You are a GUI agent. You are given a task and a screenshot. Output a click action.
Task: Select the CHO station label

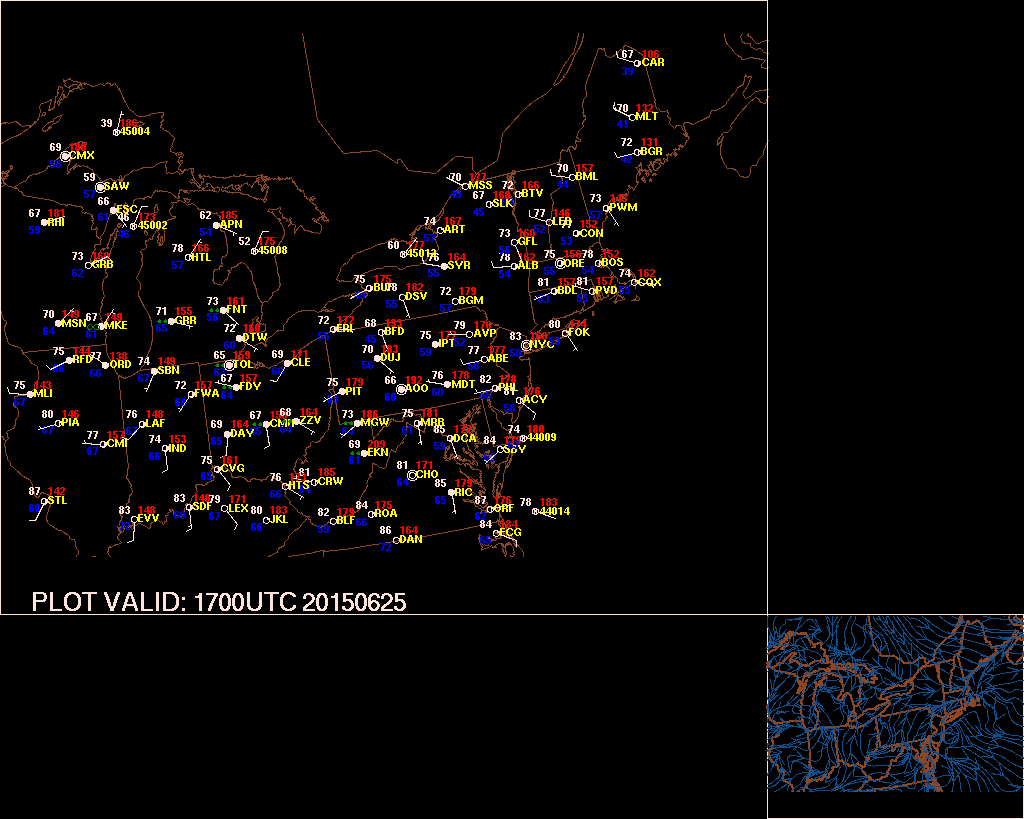click(x=426, y=475)
